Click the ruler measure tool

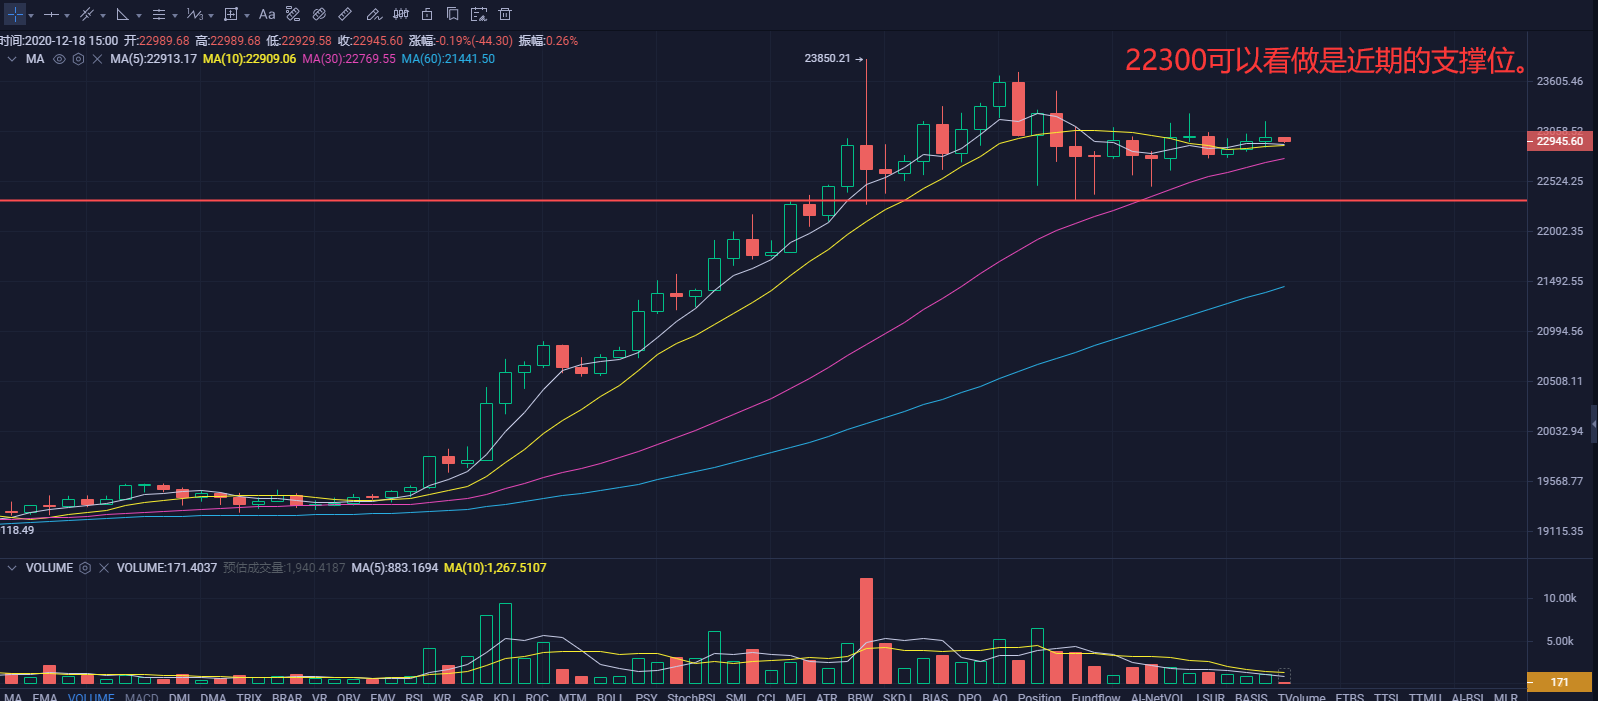coord(345,14)
